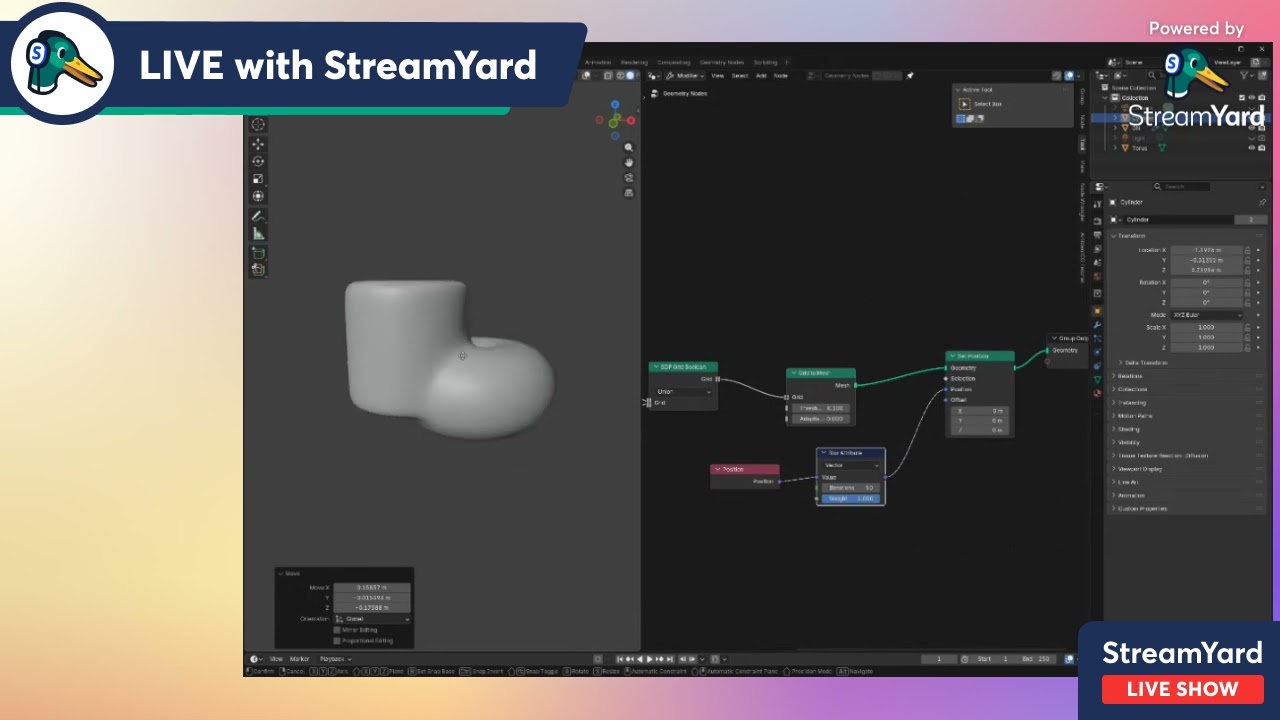Open the Material properties tab
The width and height of the screenshot is (1280, 720).
1097,393
